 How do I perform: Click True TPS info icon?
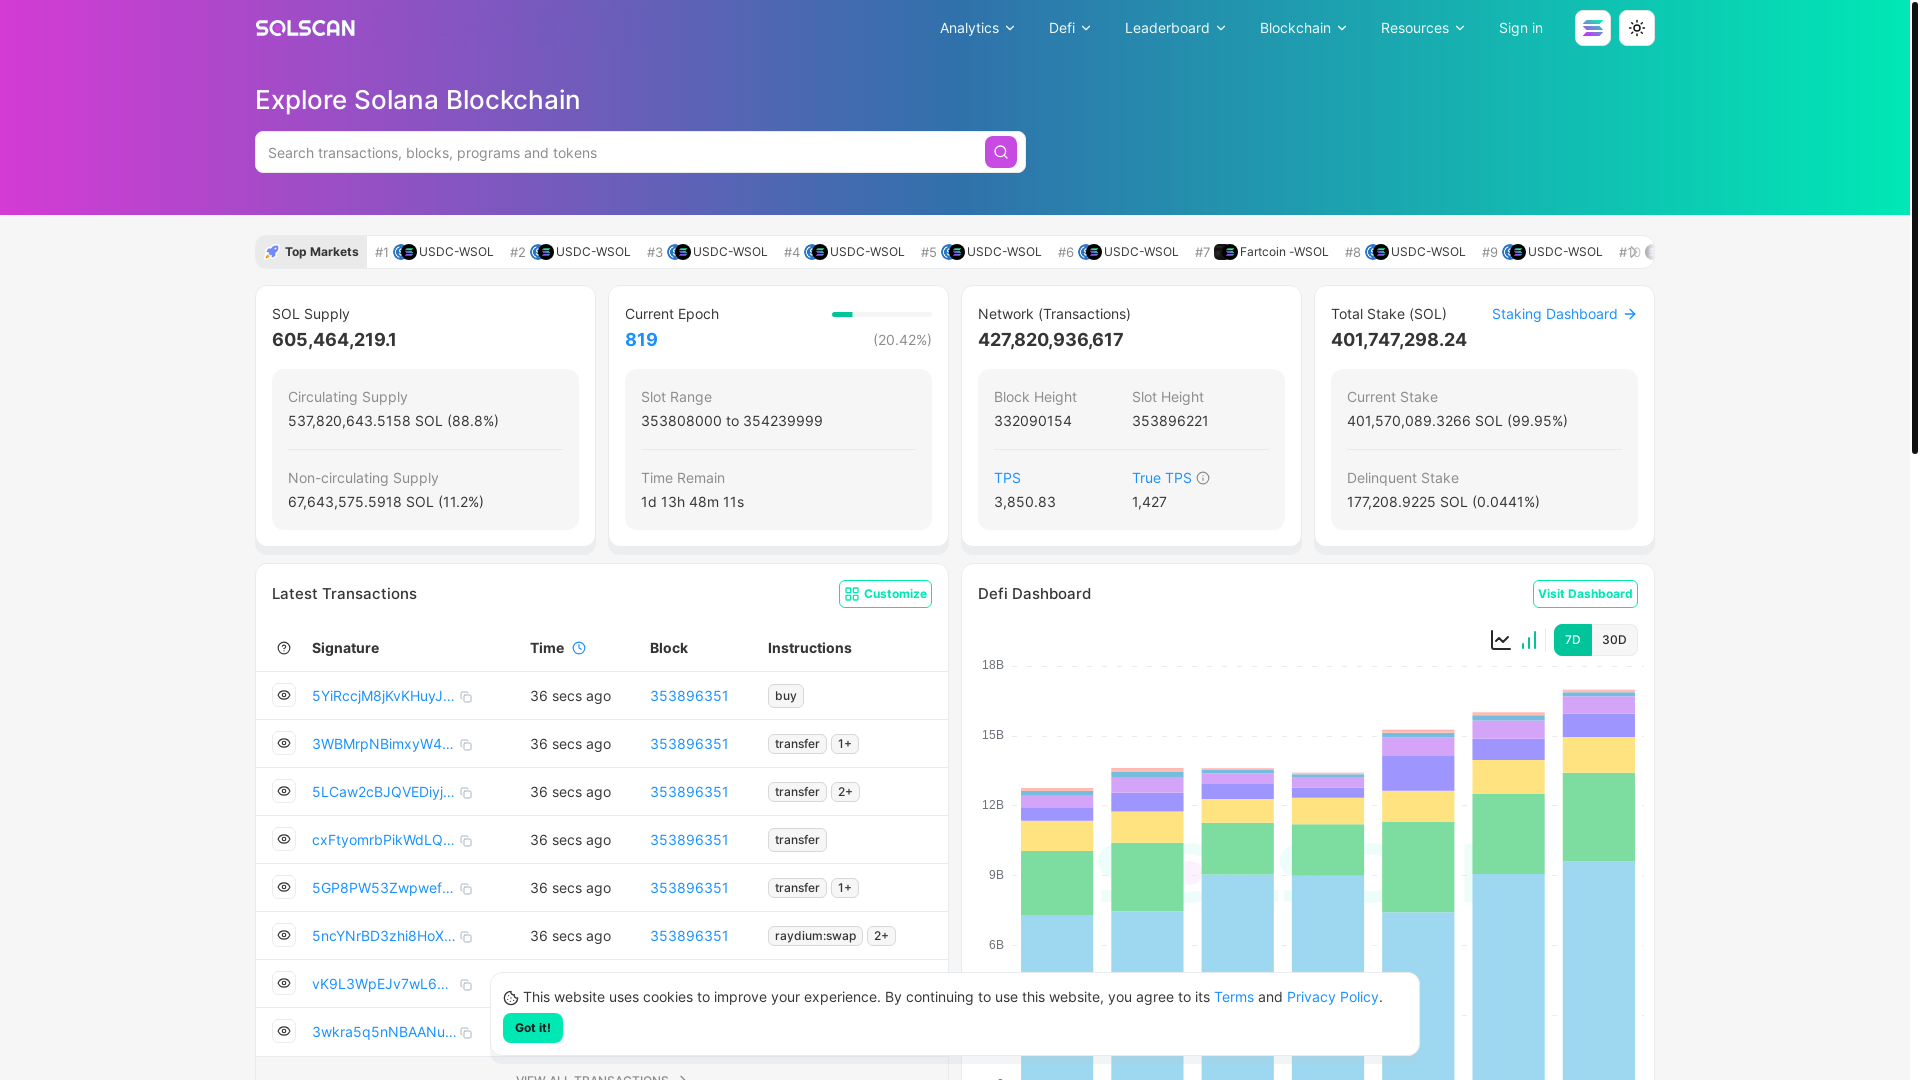1203,478
